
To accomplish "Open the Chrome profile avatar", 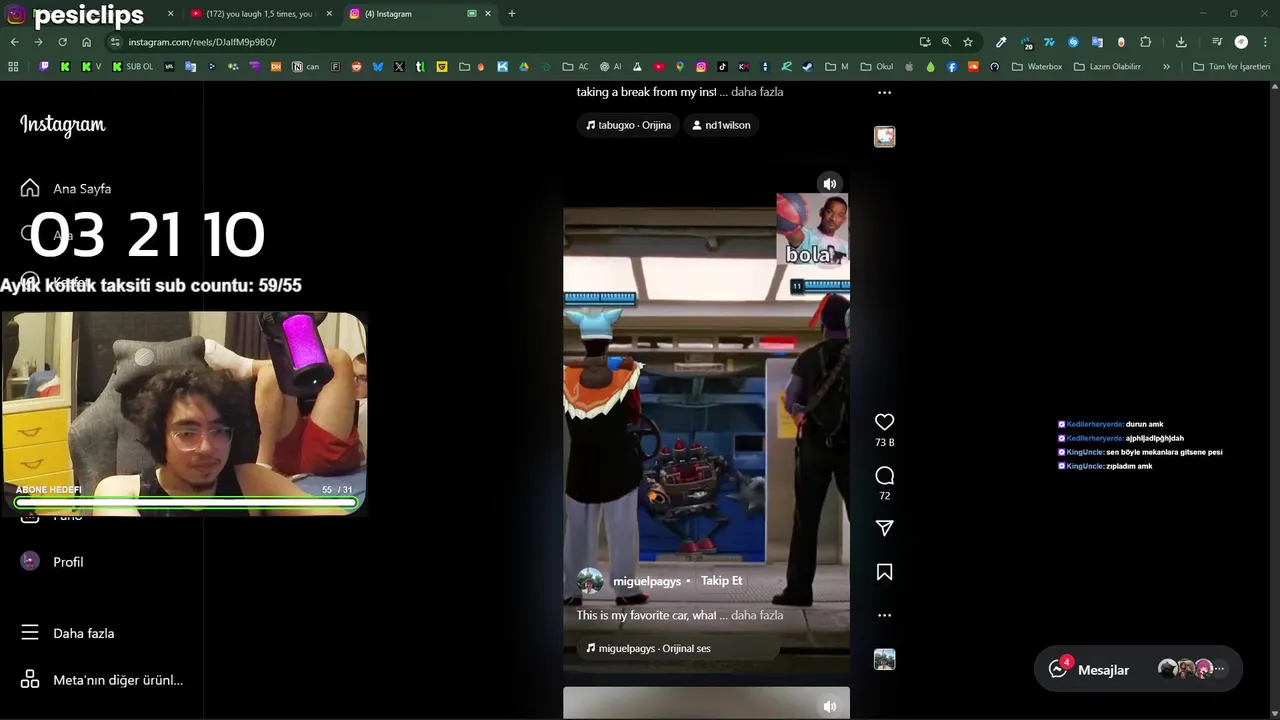I will tap(1241, 42).
